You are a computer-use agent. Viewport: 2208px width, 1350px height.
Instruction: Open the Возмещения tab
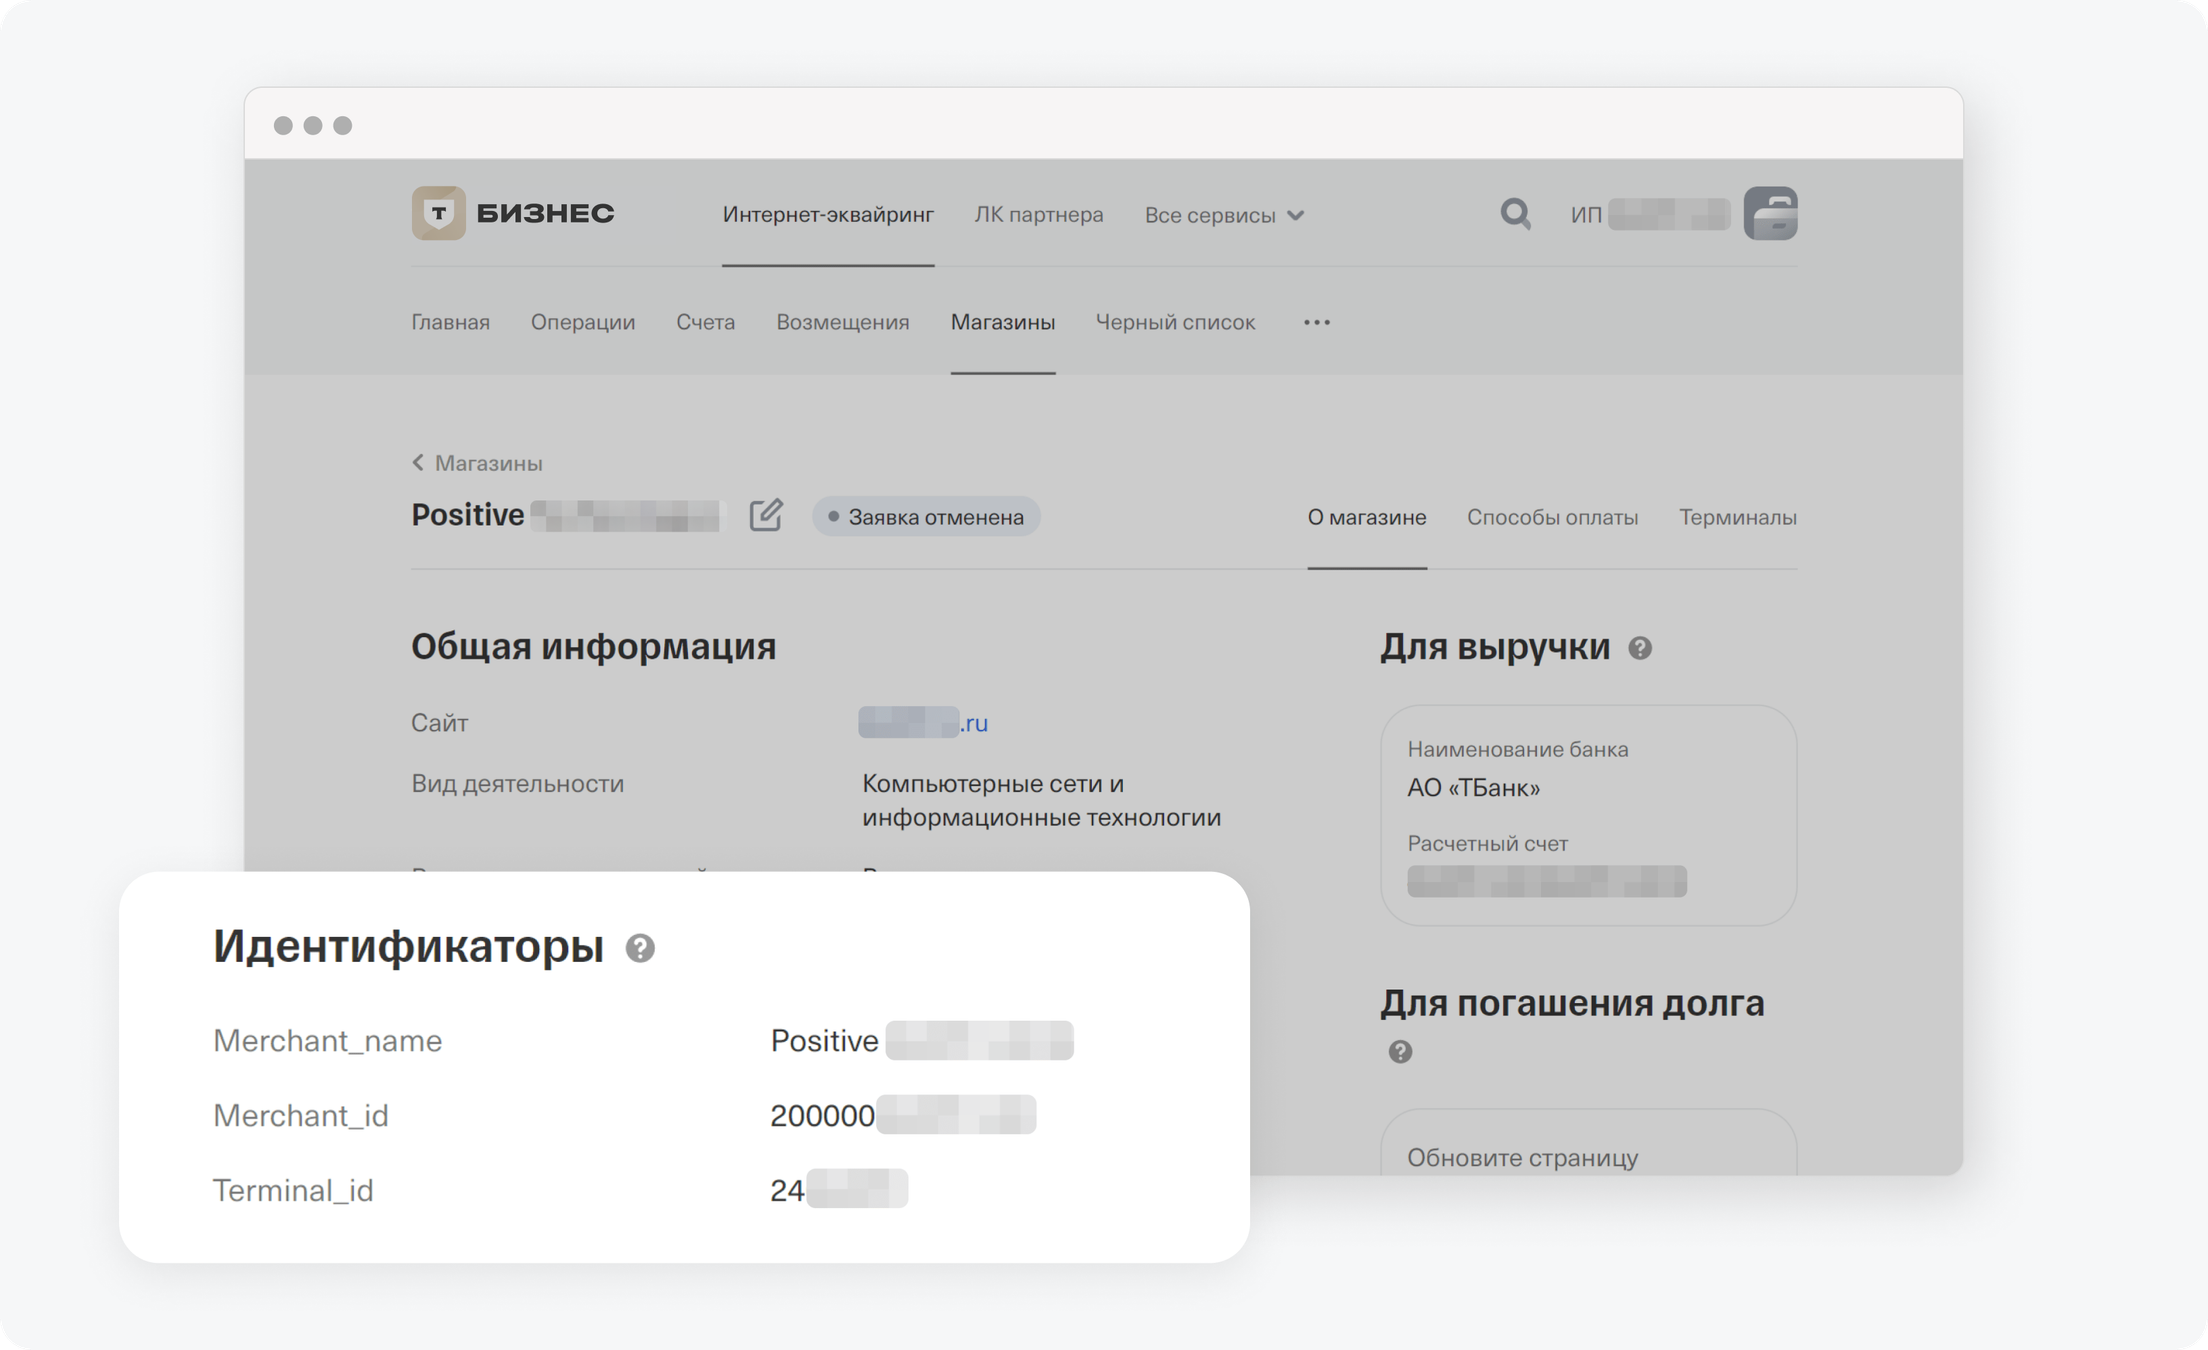tap(842, 322)
